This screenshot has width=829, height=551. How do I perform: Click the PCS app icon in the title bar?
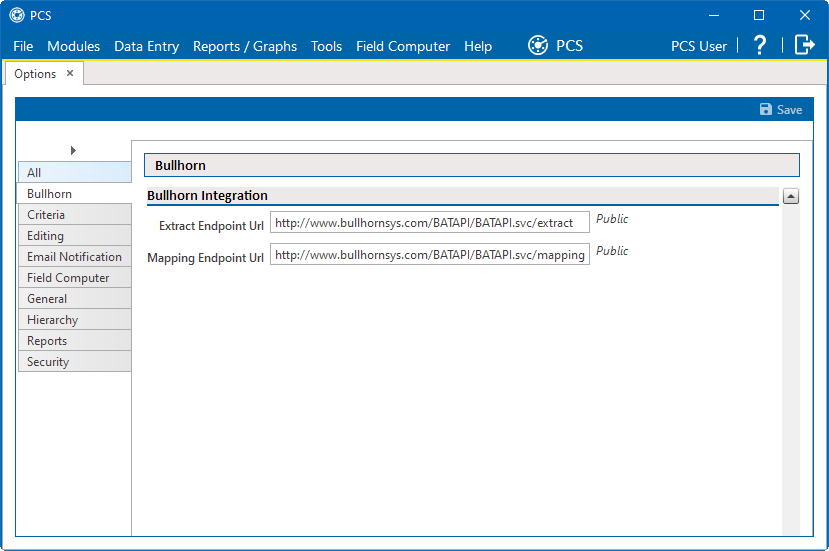click(x=17, y=15)
